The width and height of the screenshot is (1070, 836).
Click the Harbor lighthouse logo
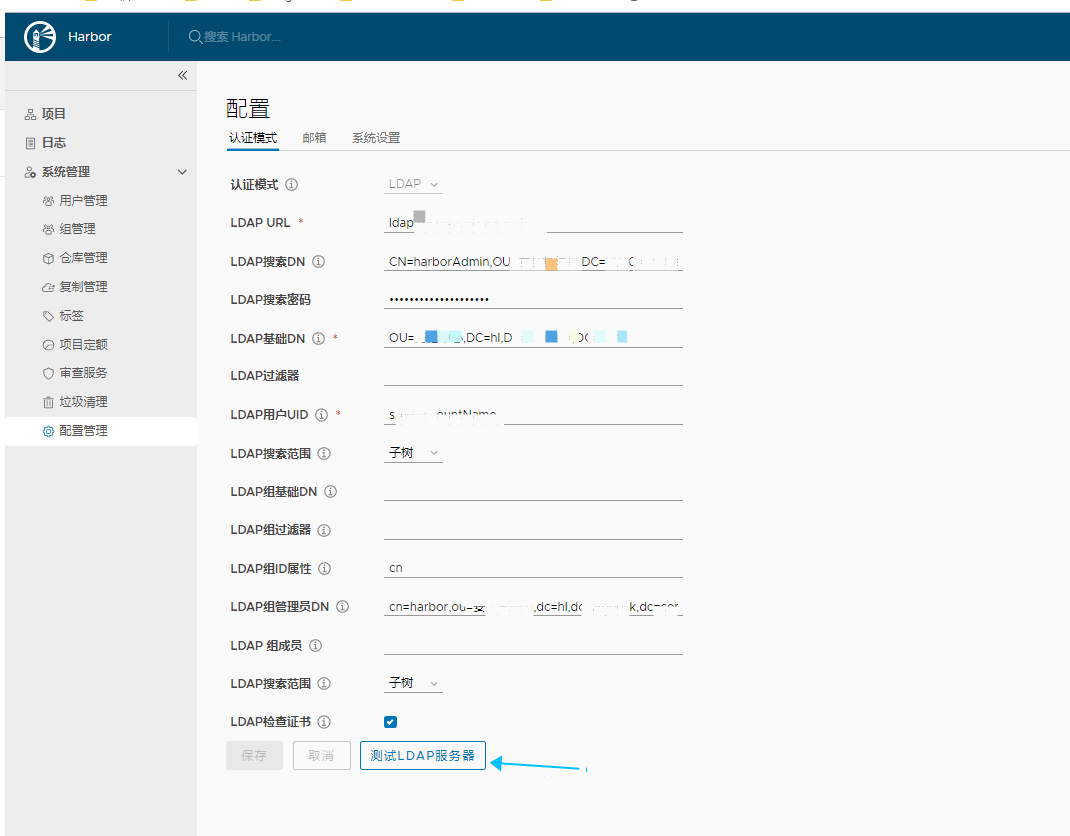40,37
